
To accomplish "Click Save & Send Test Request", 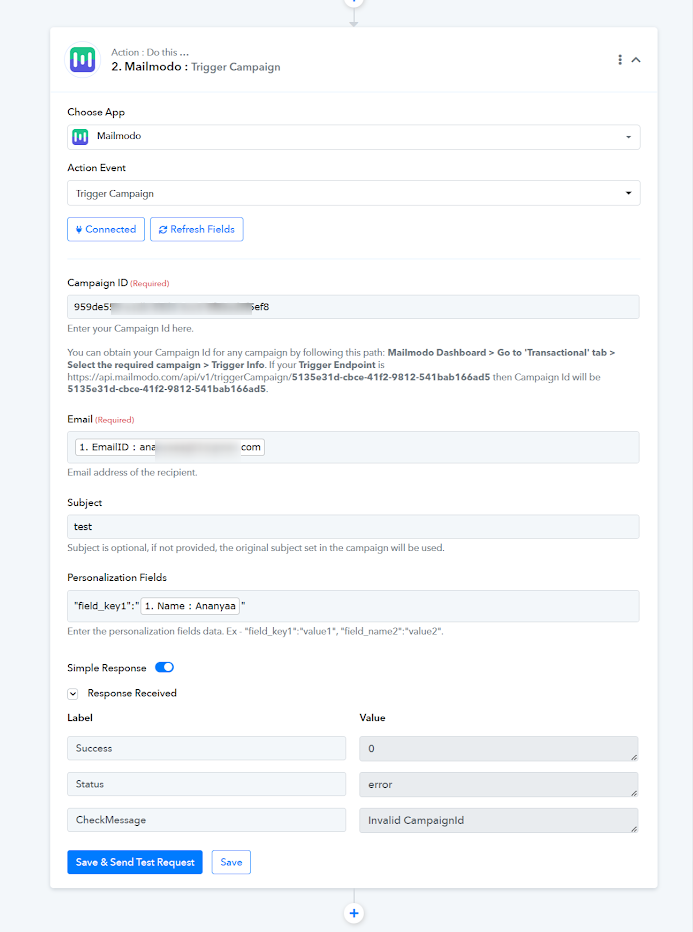I will click(135, 862).
